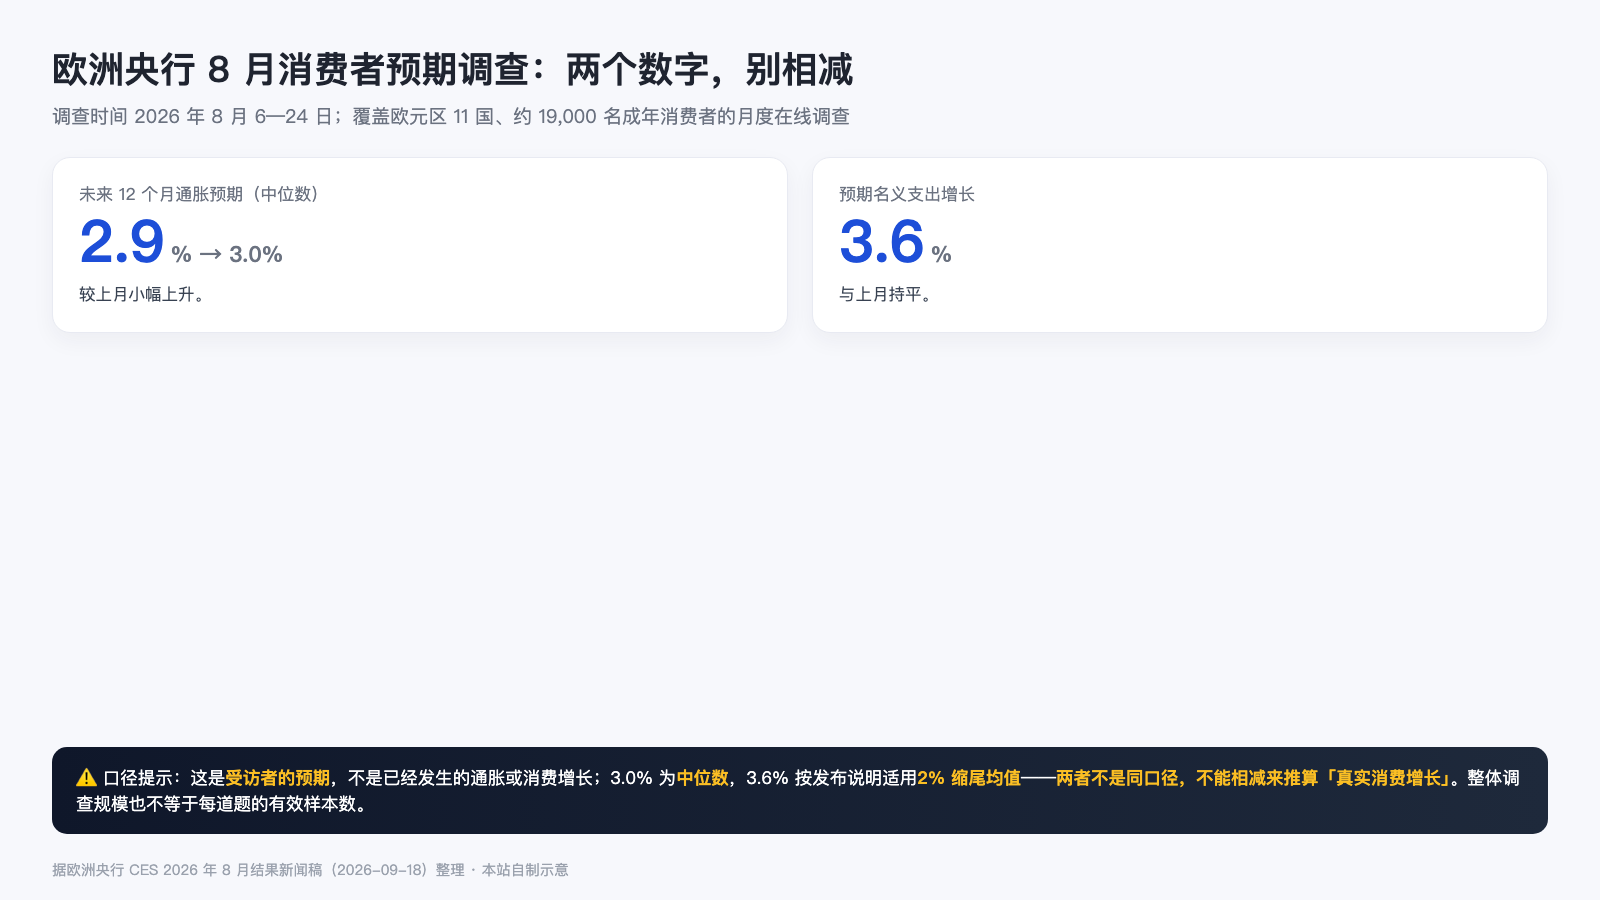Click the large 2.9 figure
Image resolution: width=1600 pixels, height=900 pixels.
(x=121, y=242)
